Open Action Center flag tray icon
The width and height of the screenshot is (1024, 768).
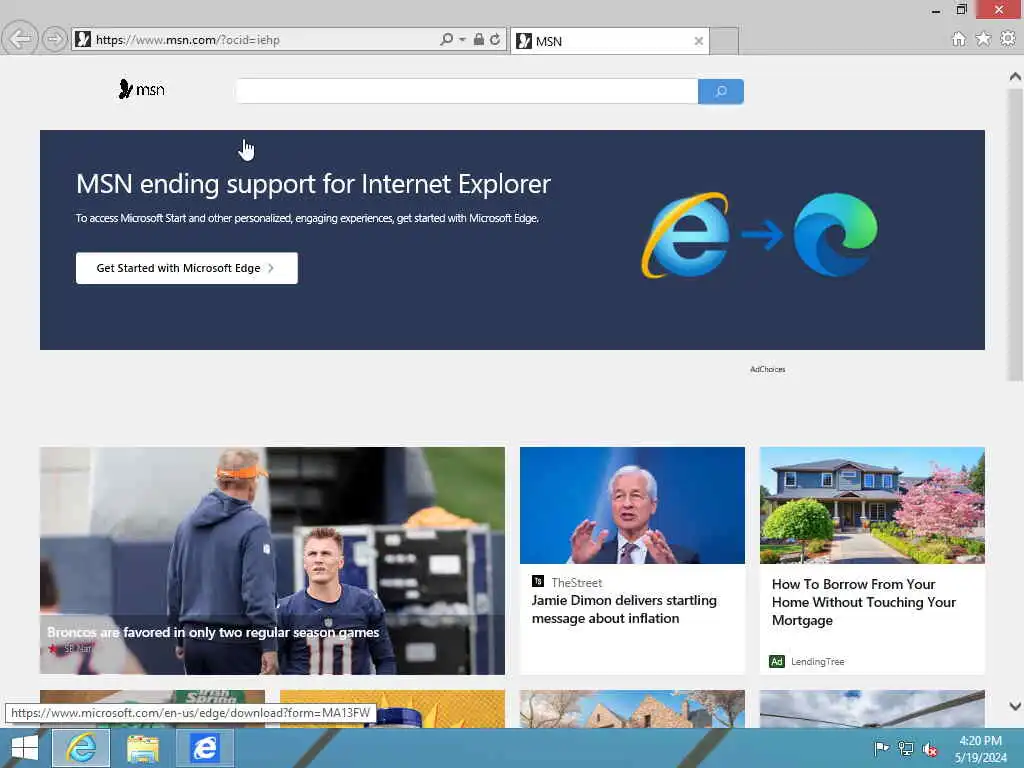(881, 748)
